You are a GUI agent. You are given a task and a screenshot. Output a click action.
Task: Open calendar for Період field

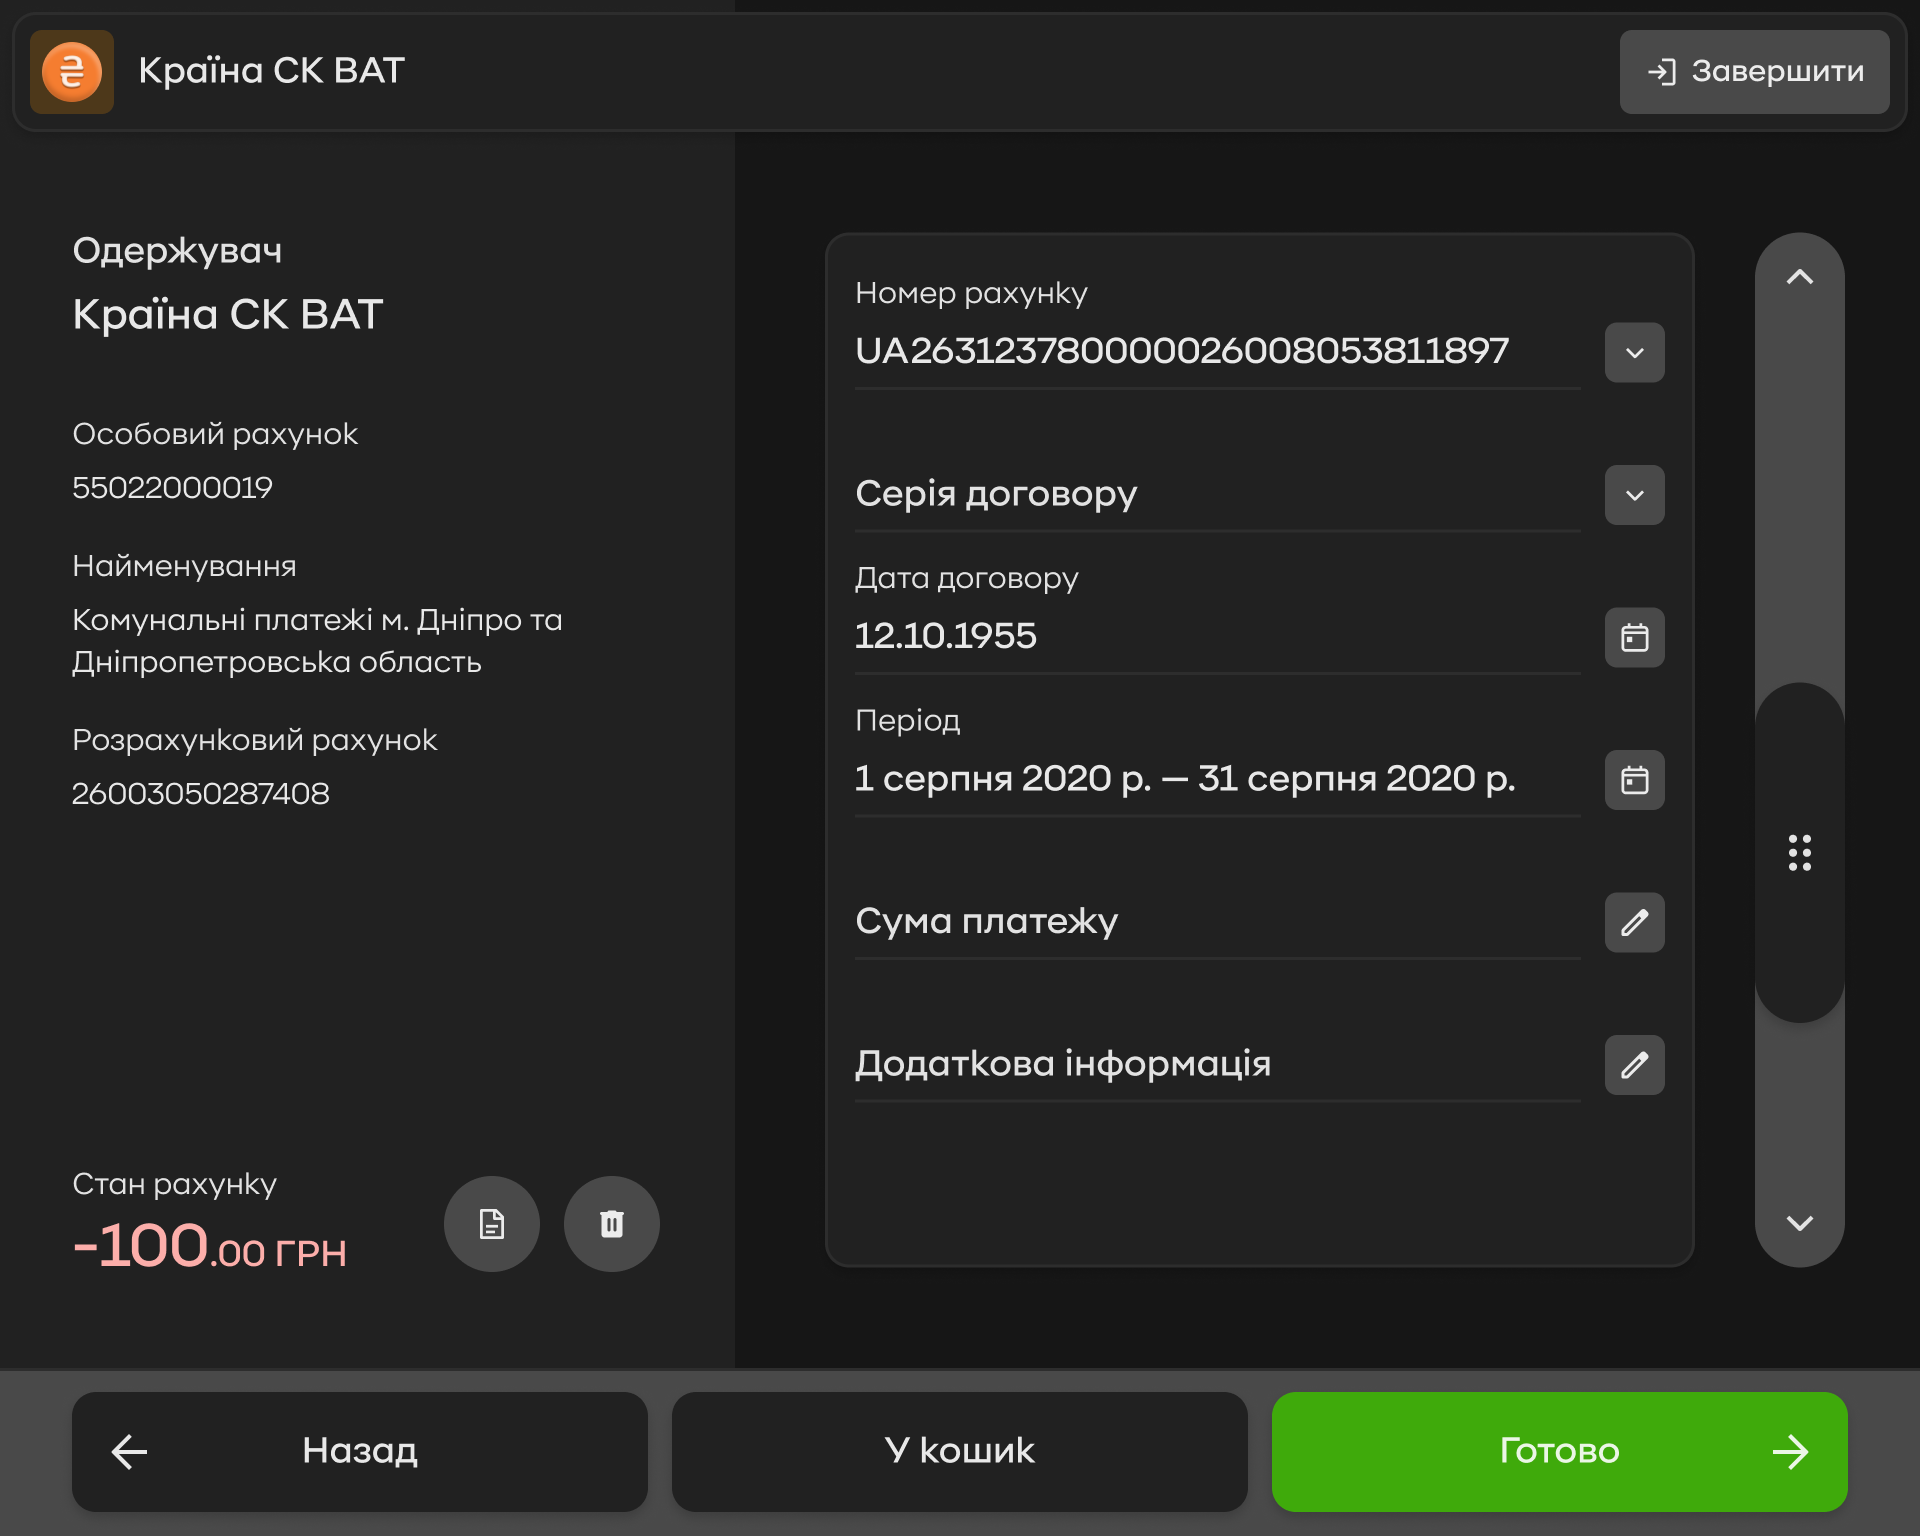[x=1635, y=780]
